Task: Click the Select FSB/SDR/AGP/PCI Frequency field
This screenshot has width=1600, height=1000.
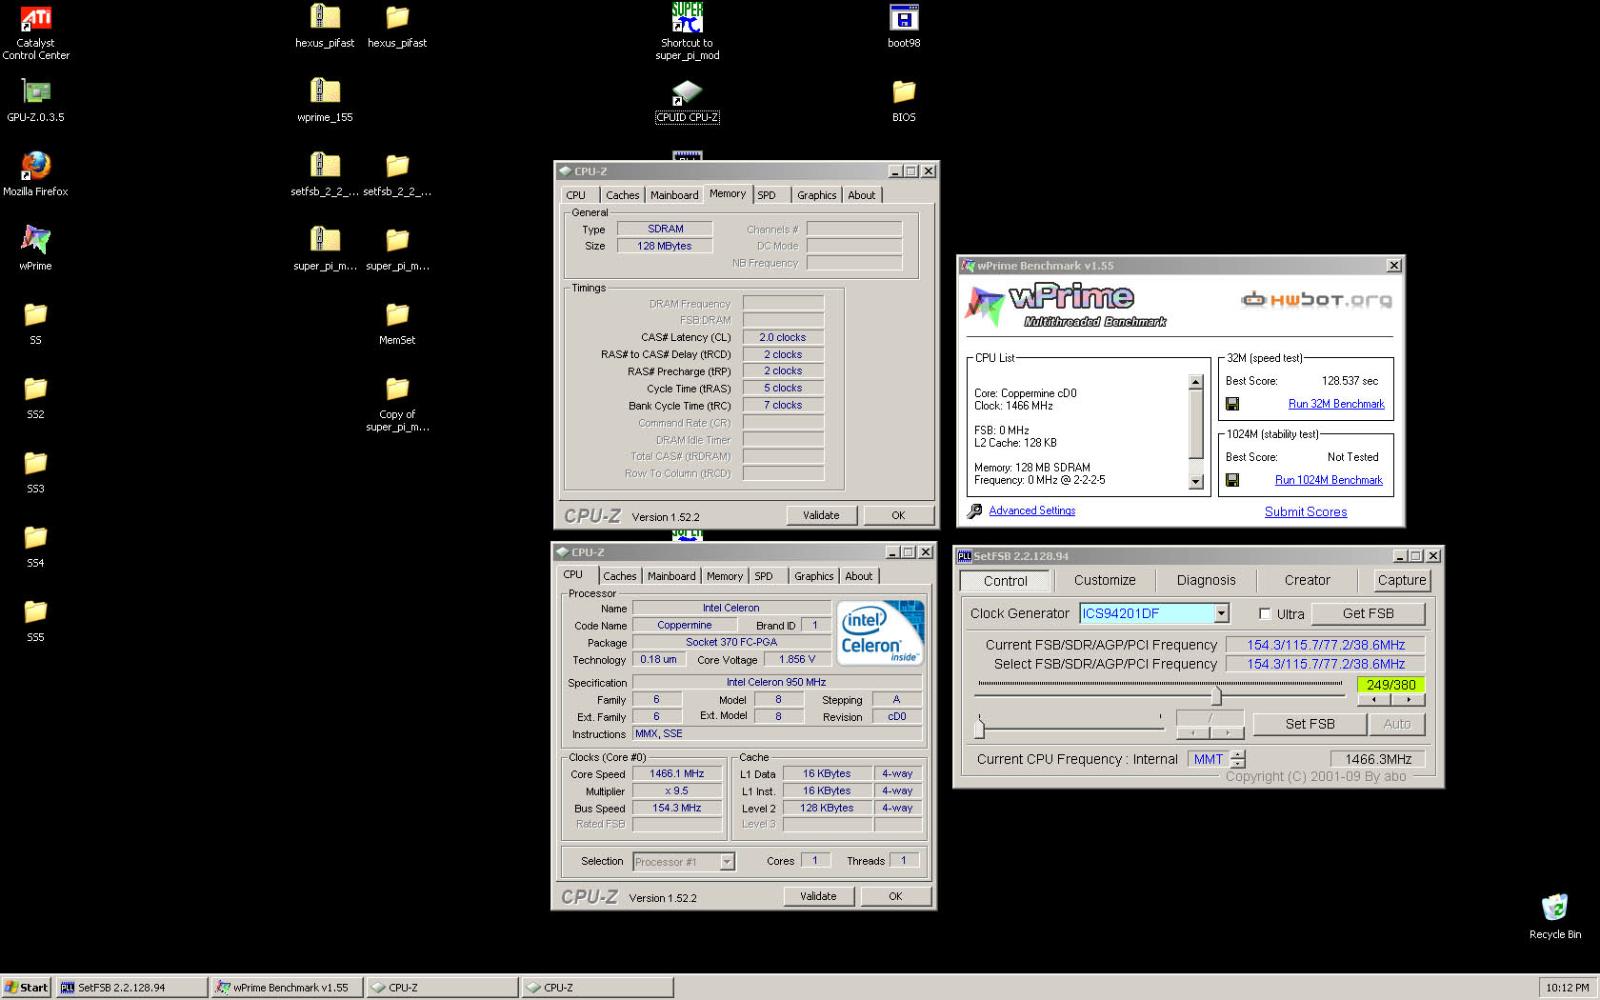Action: click(x=1325, y=664)
